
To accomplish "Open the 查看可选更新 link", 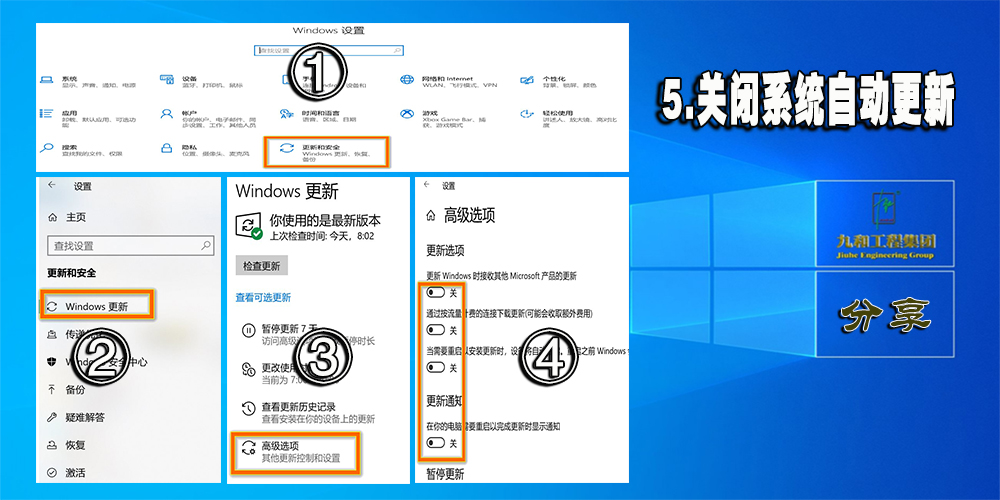I will click(x=263, y=297).
